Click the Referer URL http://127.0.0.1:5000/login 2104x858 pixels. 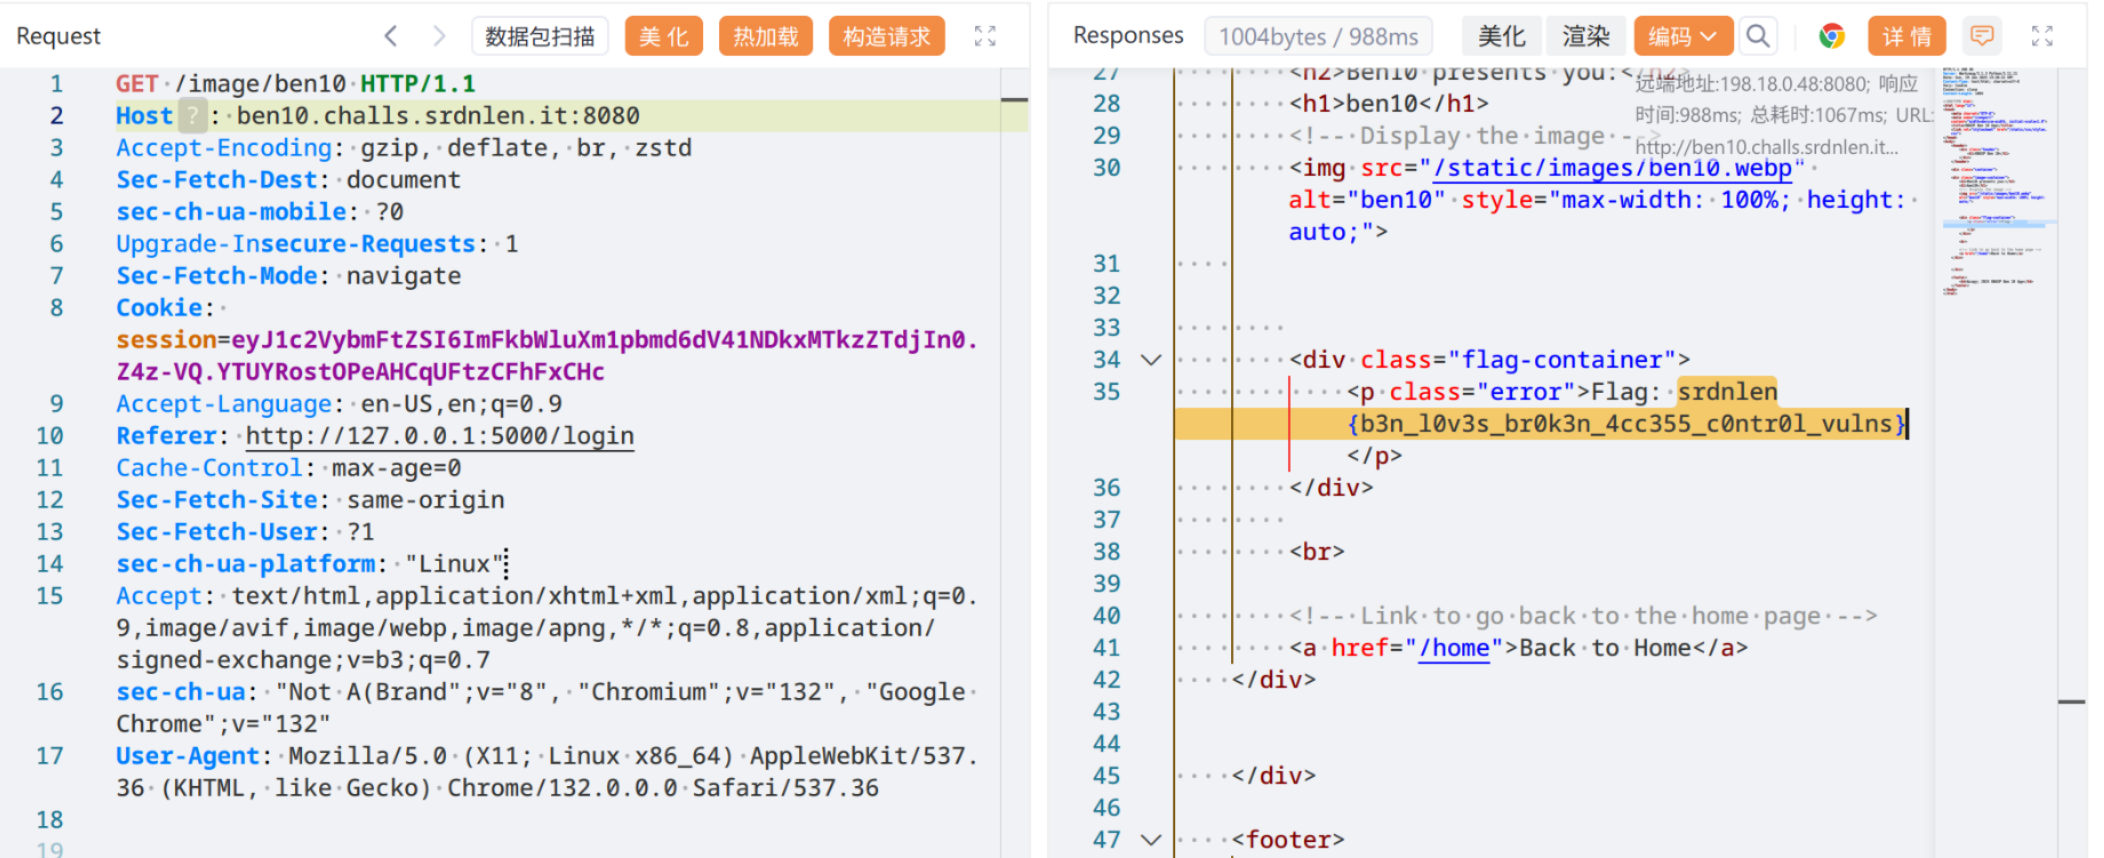point(440,436)
